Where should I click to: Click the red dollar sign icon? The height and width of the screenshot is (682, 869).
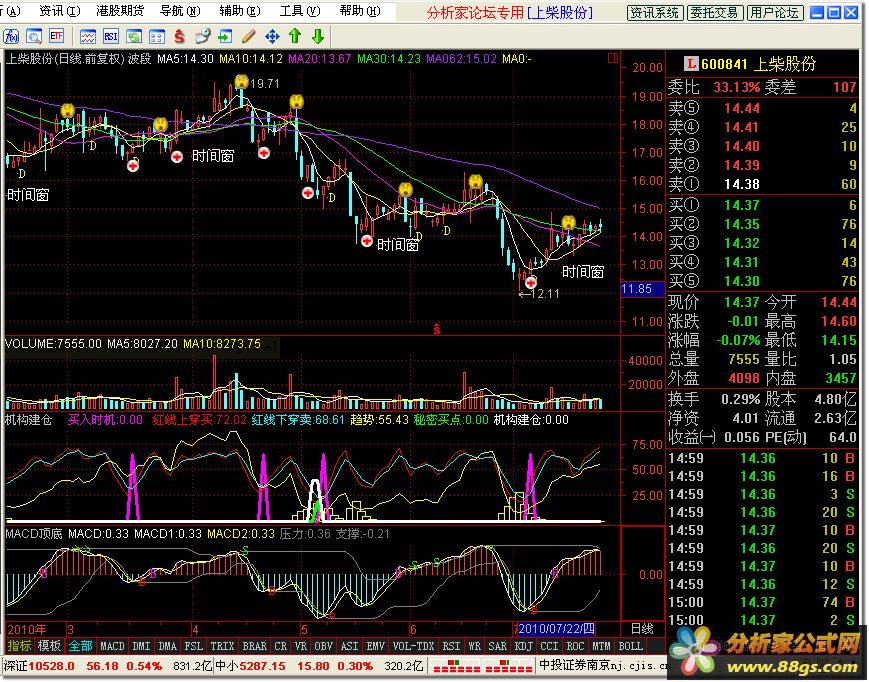(179, 37)
